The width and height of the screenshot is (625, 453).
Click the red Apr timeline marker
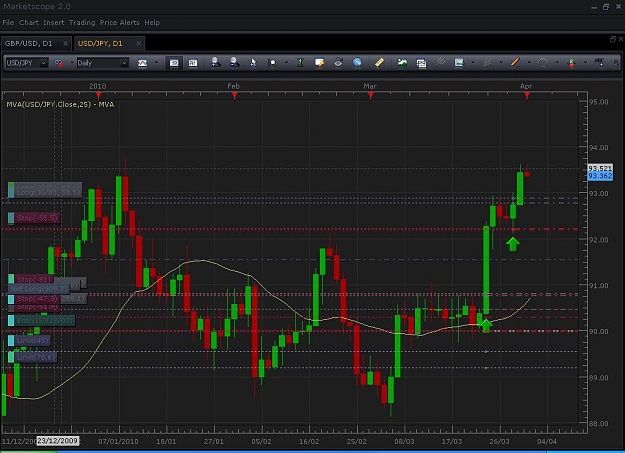click(527, 95)
